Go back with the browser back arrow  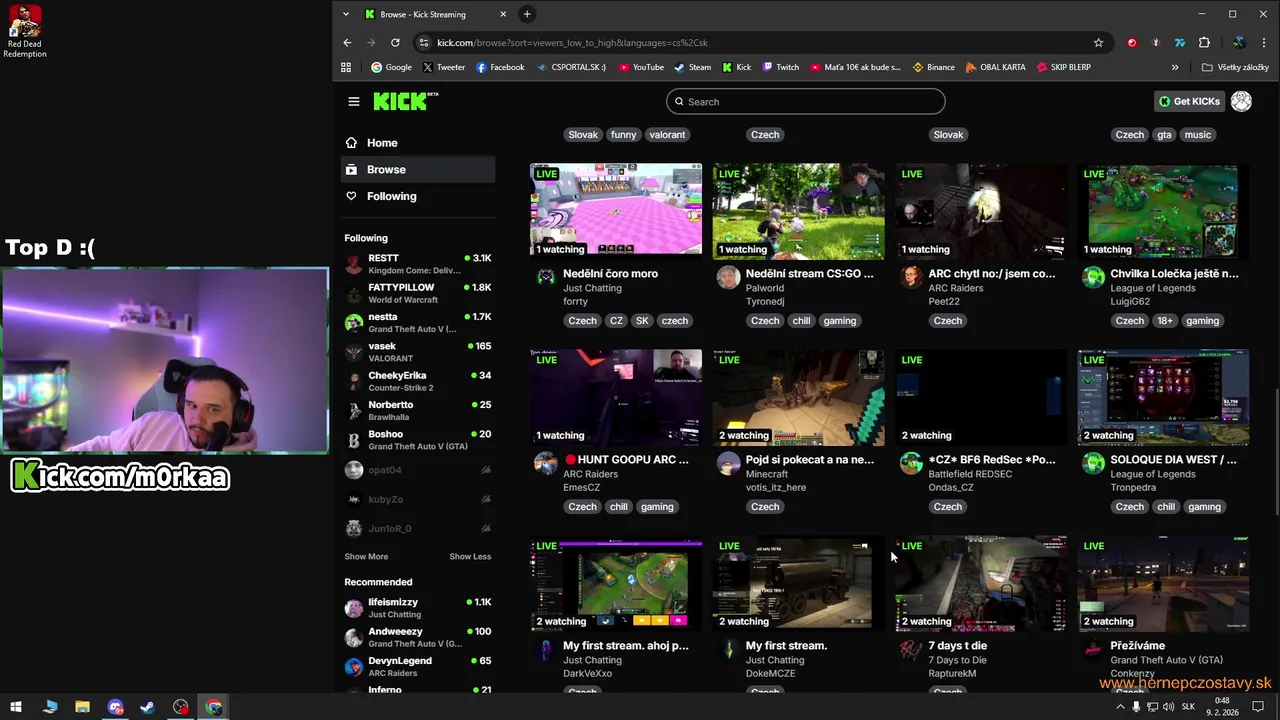click(347, 43)
